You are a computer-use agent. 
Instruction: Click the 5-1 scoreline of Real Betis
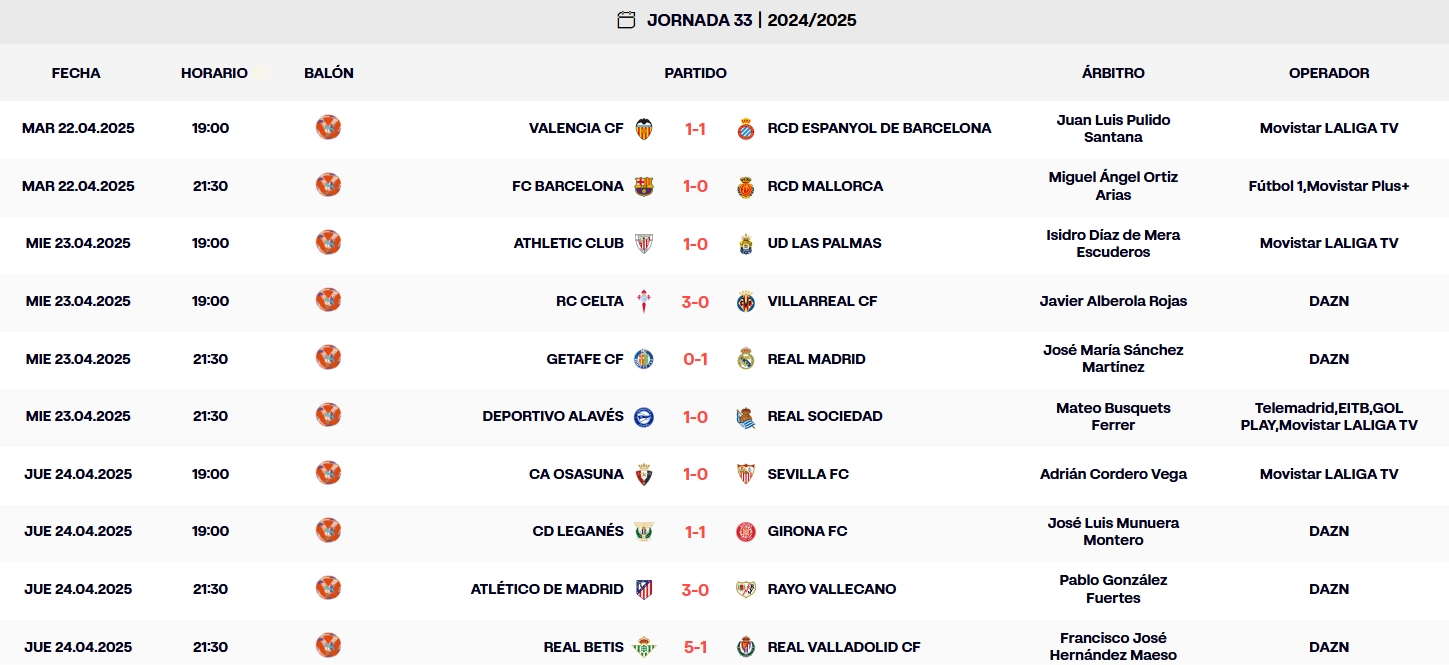coord(694,646)
